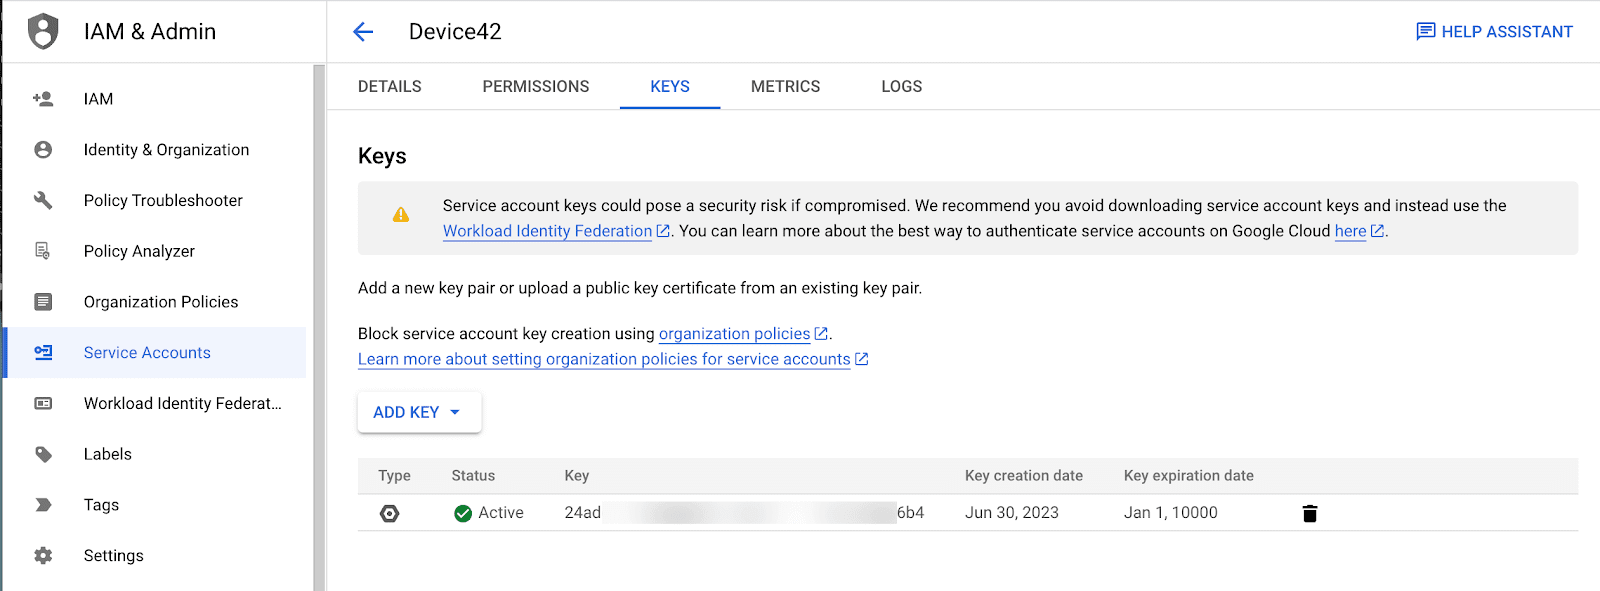This screenshot has width=1600, height=591.
Task: Open Learn more about setting organization policies
Action: pos(604,360)
